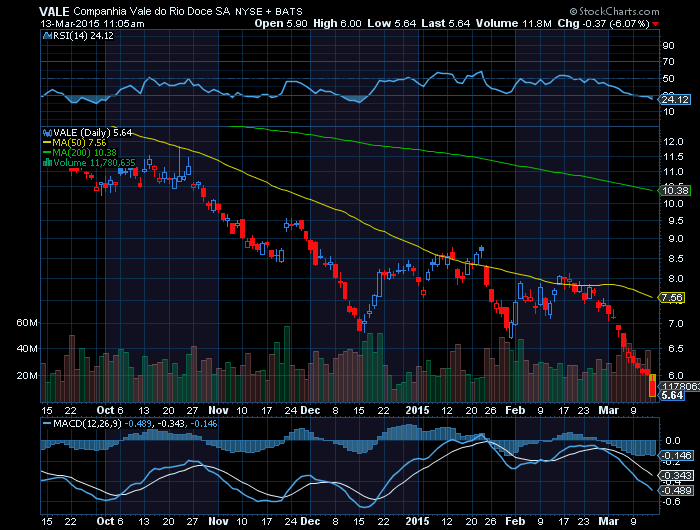This screenshot has height=530, width=700.
Task: Click the MACD legend line marker
Action: coord(47,423)
